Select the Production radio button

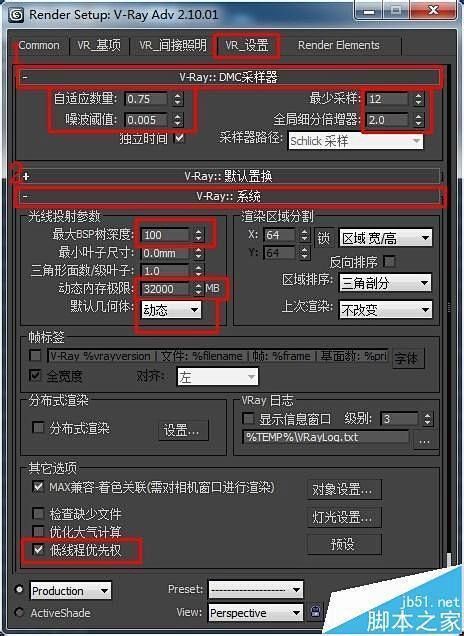[x=19, y=590]
